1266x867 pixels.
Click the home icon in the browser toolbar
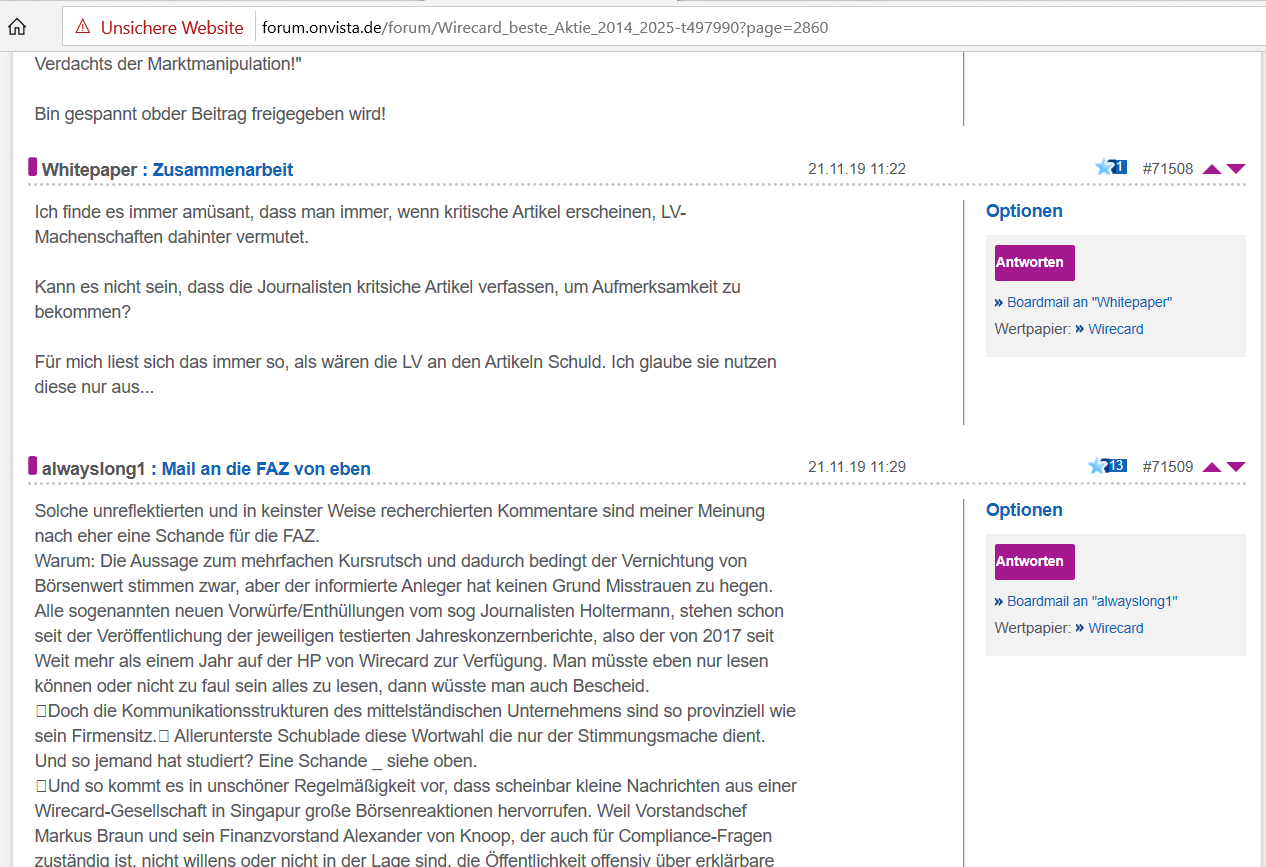(15, 27)
